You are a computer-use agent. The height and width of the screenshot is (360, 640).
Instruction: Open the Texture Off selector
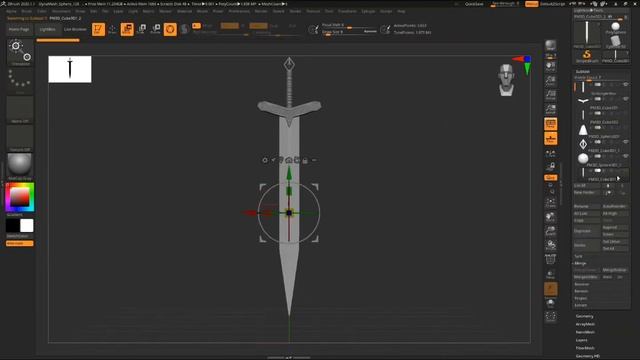point(20,138)
